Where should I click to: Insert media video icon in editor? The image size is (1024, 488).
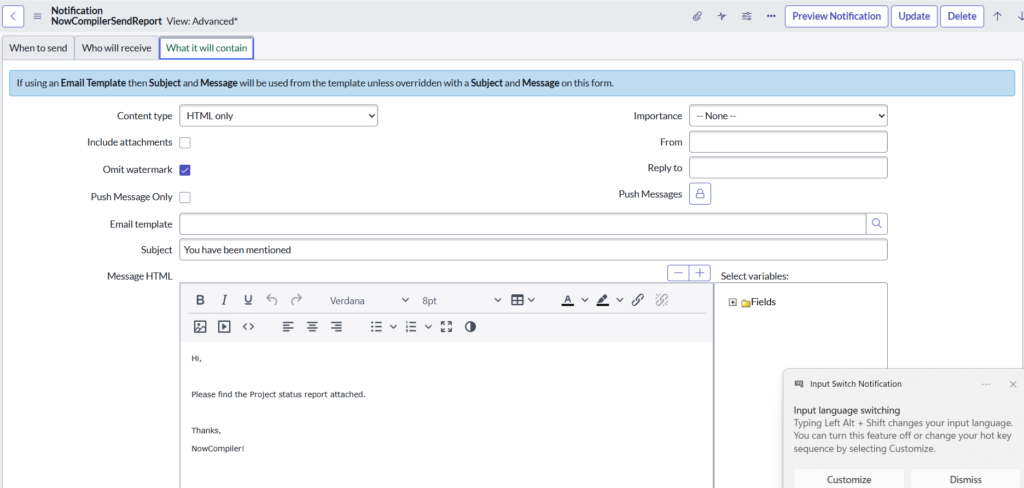pos(224,327)
